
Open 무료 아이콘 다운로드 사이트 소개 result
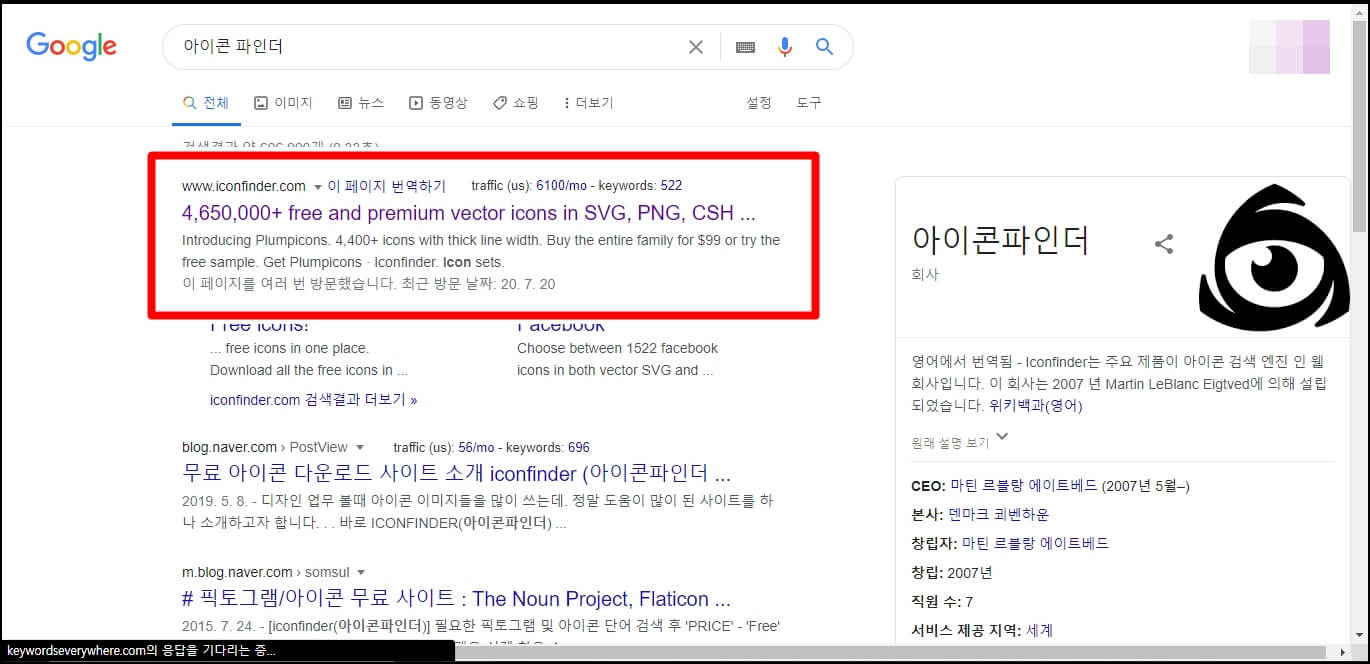(x=456, y=473)
